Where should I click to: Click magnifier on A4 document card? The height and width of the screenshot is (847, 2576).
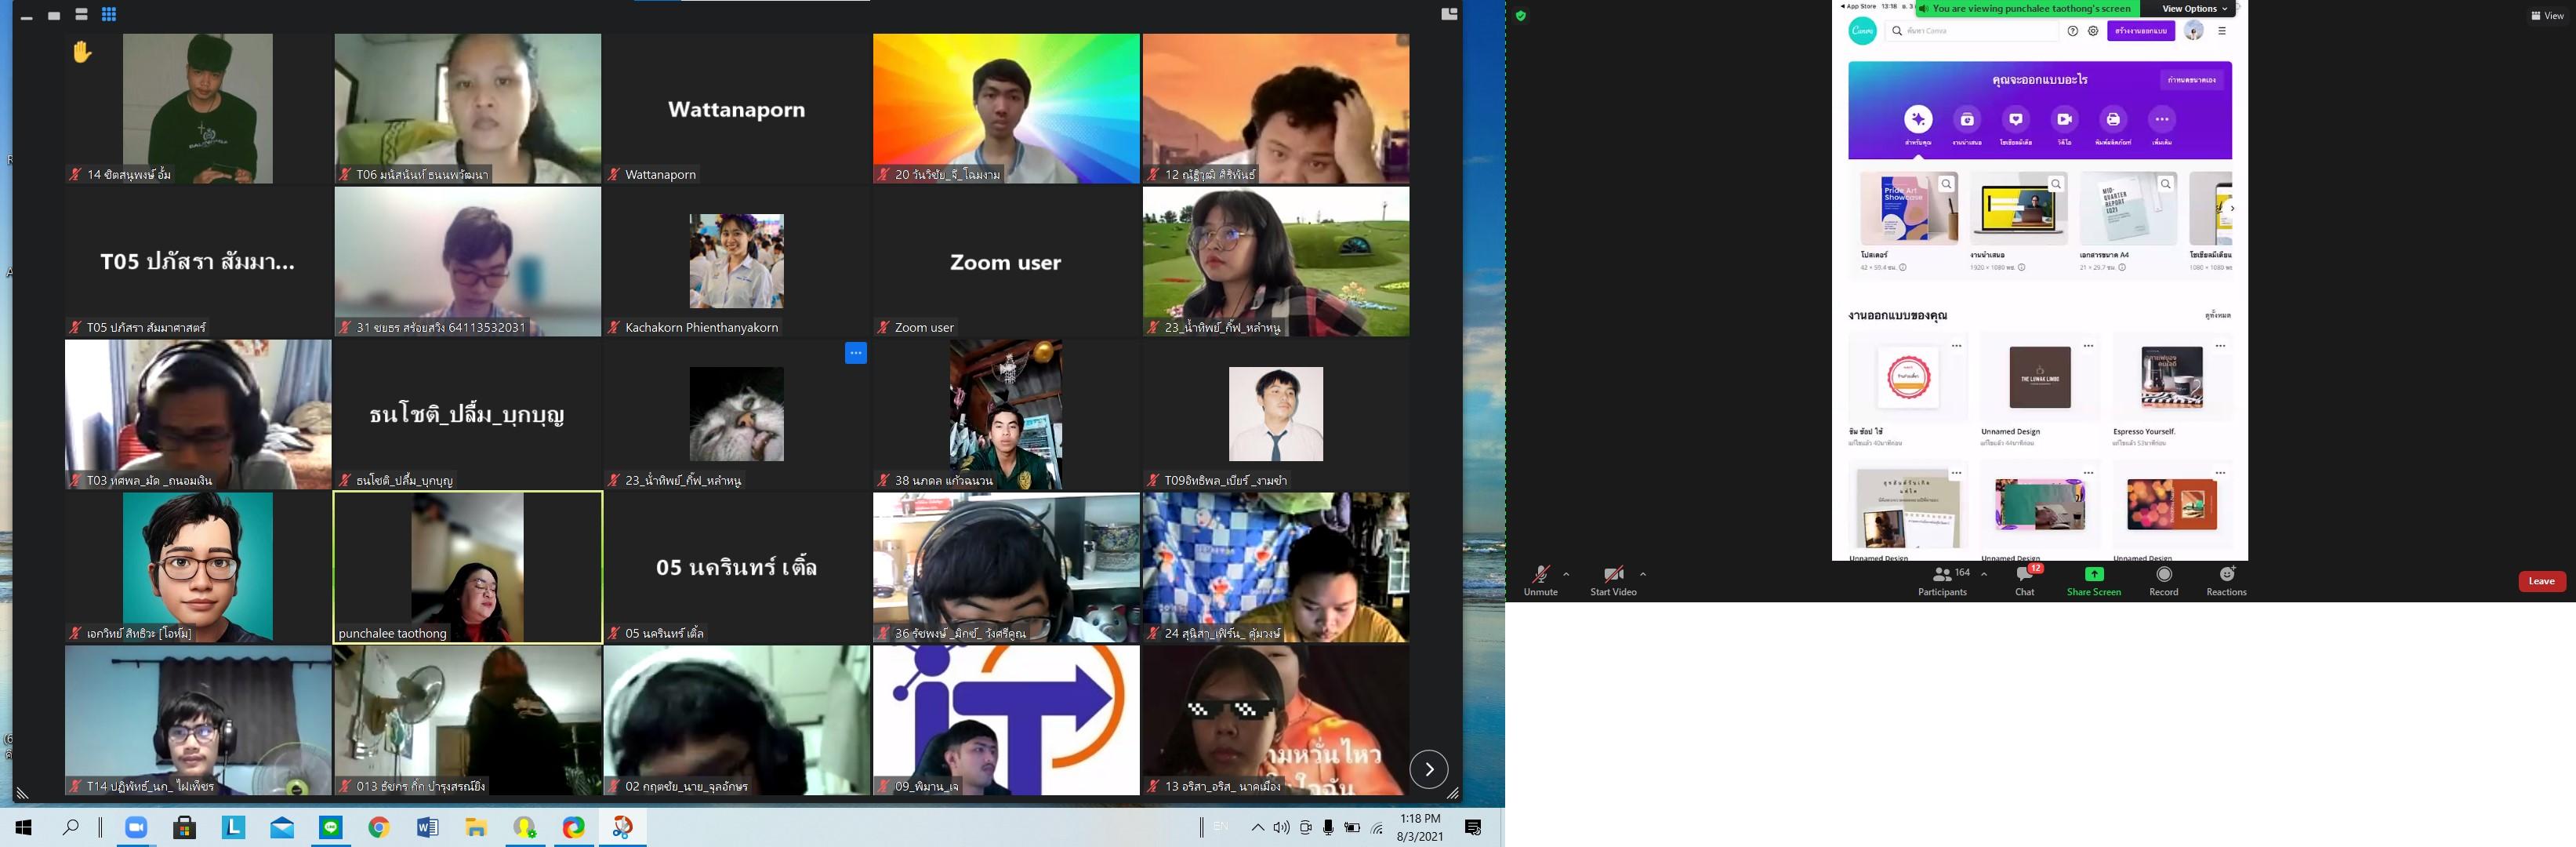tap(2166, 184)
